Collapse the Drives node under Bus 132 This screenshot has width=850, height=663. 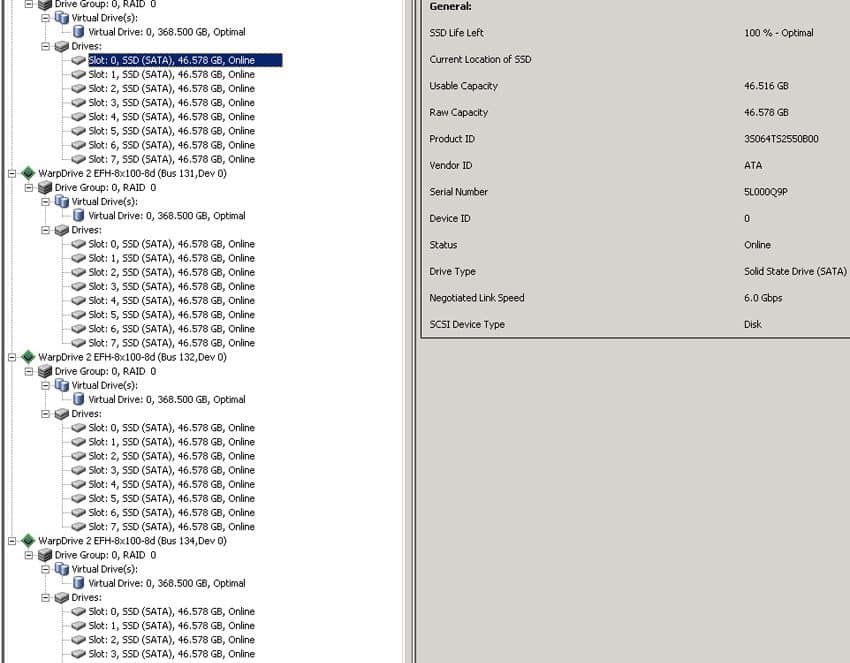pyautogui.click(x=46, y=414)
